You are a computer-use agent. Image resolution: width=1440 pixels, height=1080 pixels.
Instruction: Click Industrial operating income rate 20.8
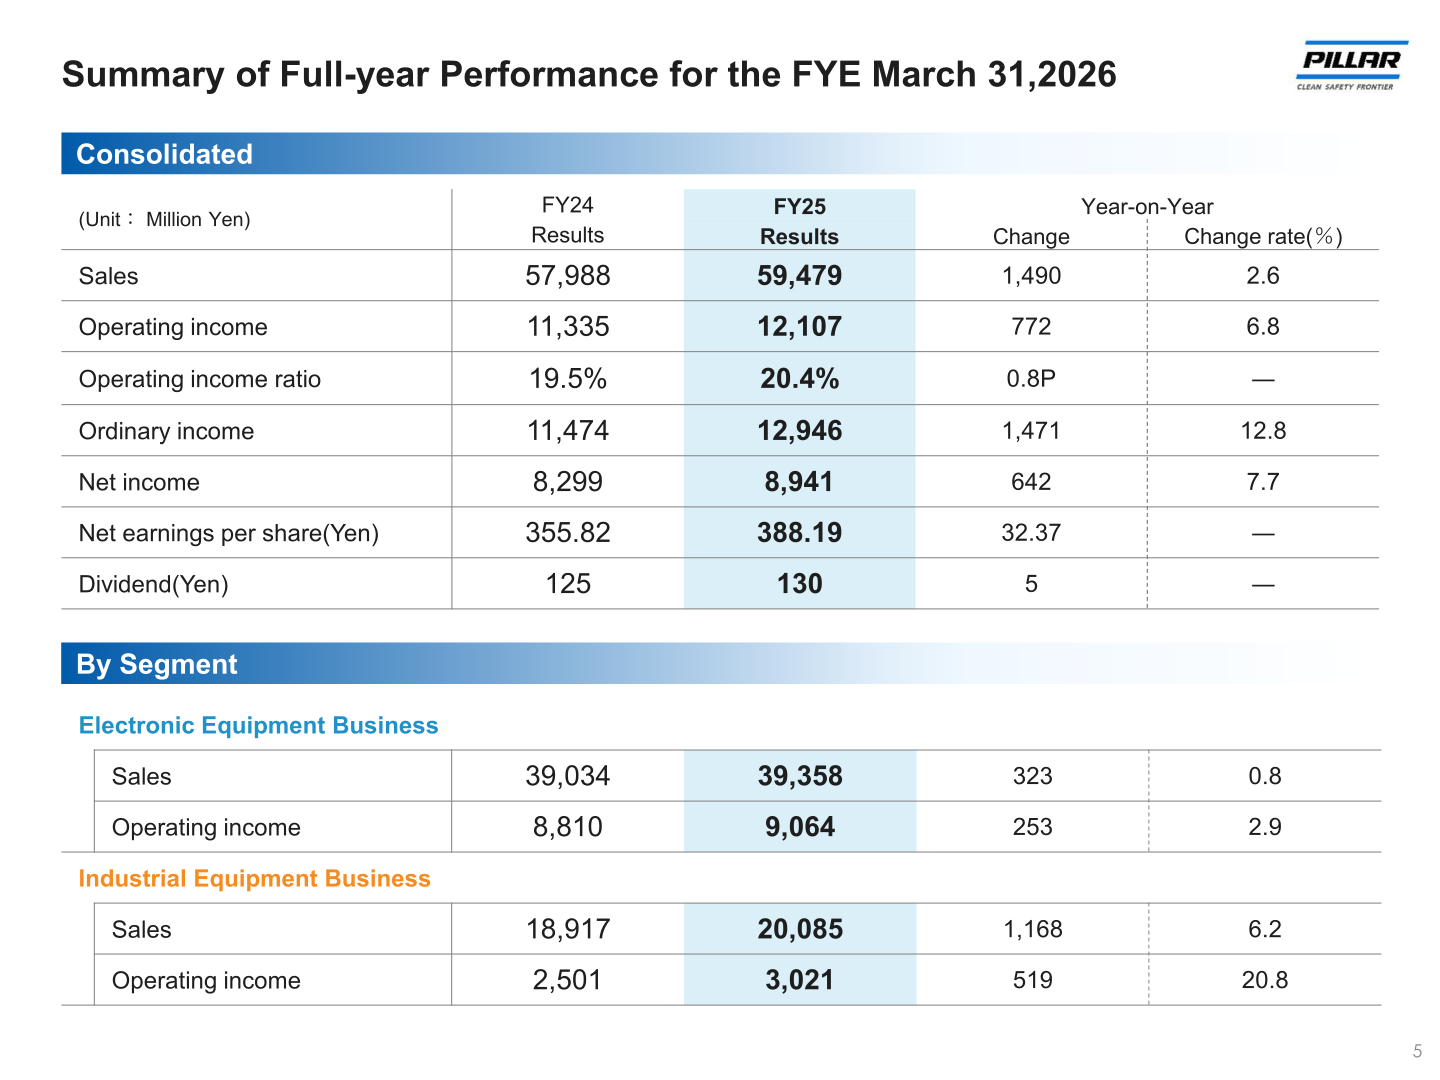(x=1265, y=980)
